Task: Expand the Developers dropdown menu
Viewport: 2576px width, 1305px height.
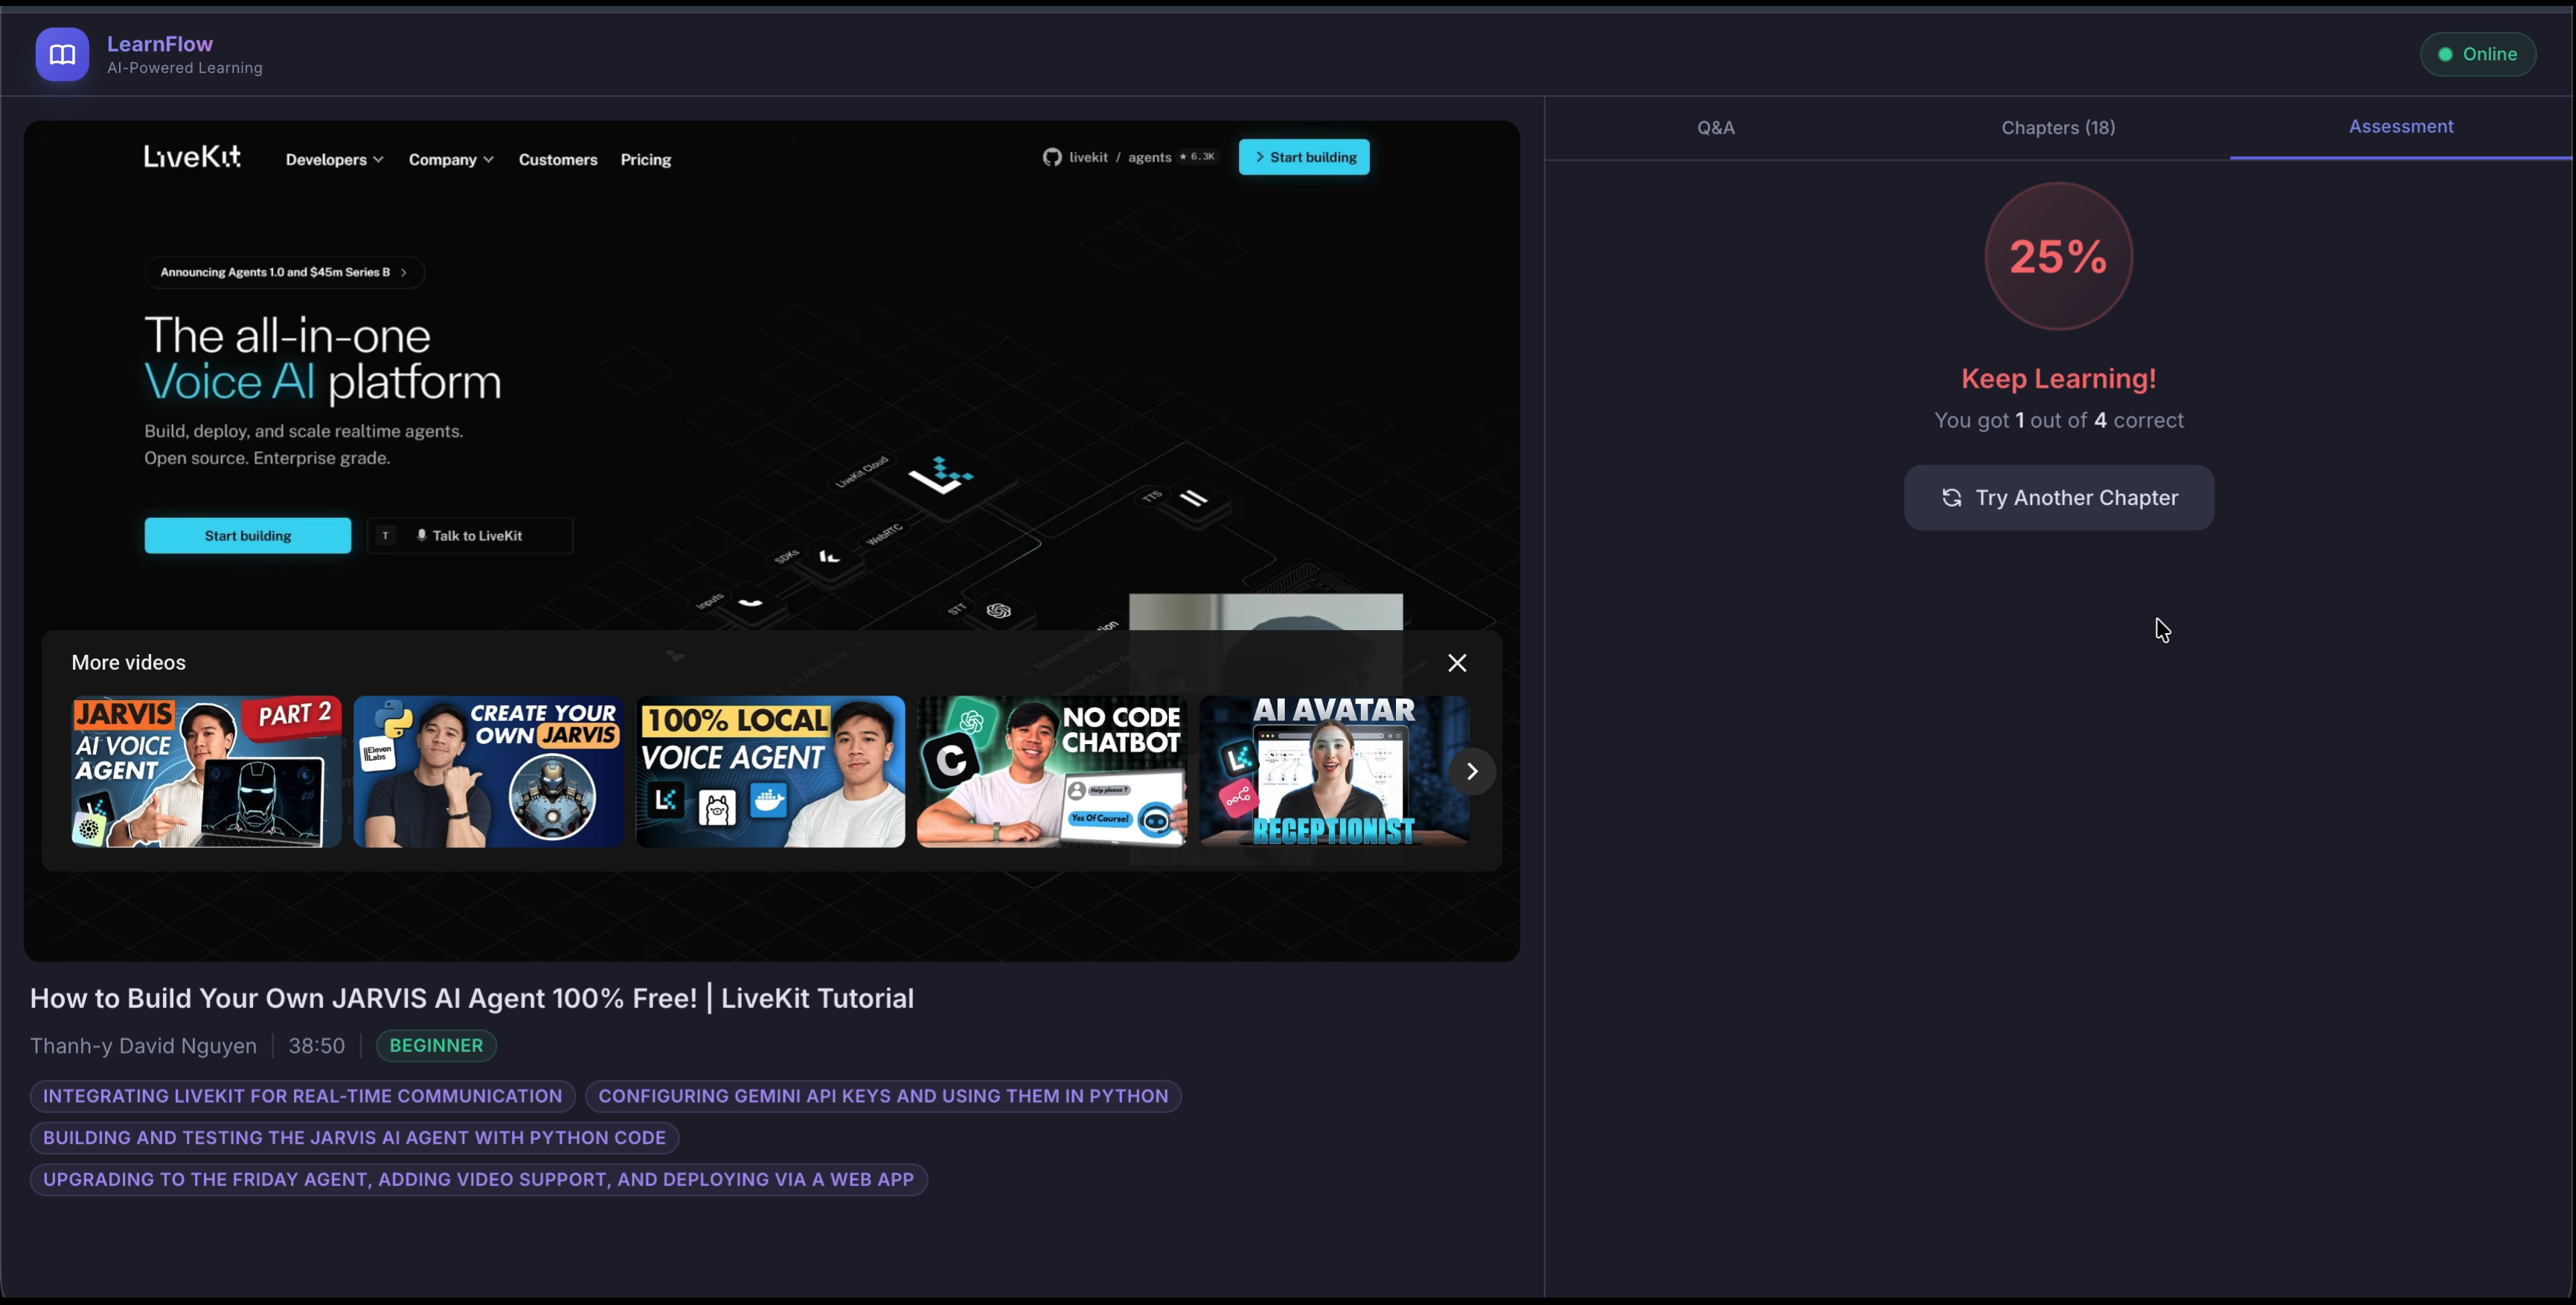Action: click(334, 160)
